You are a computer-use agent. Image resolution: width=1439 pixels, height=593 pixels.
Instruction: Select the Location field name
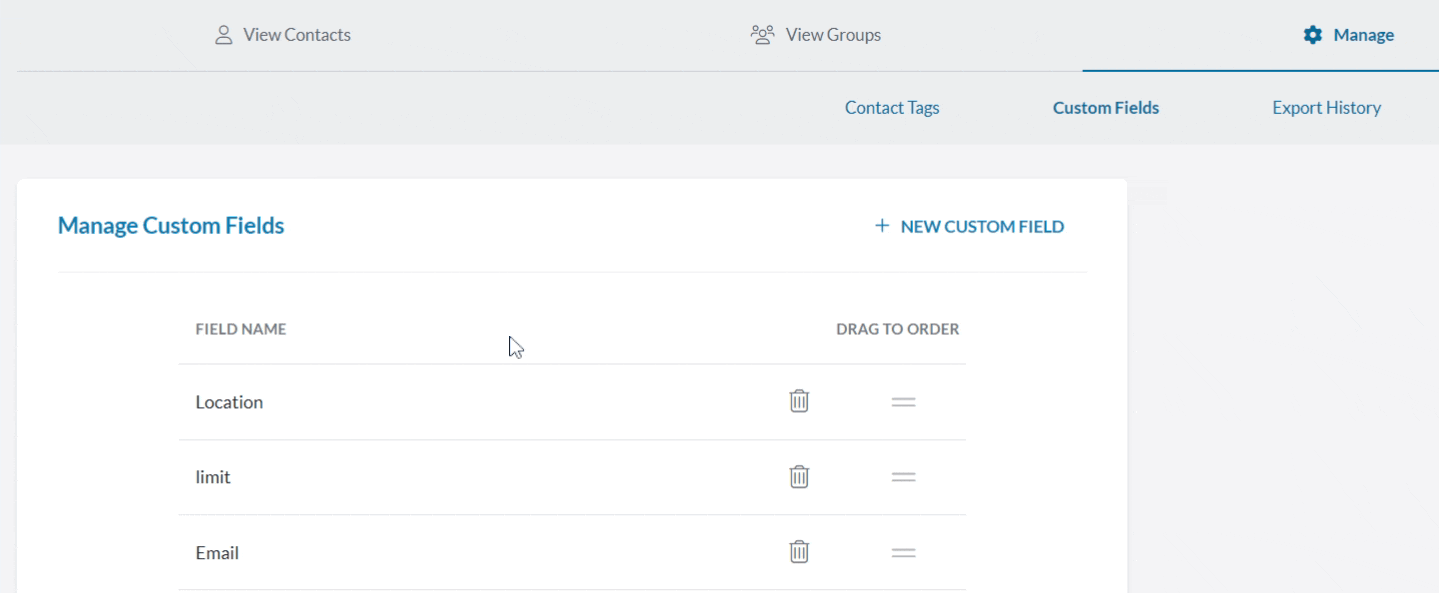tap(229, 402)
